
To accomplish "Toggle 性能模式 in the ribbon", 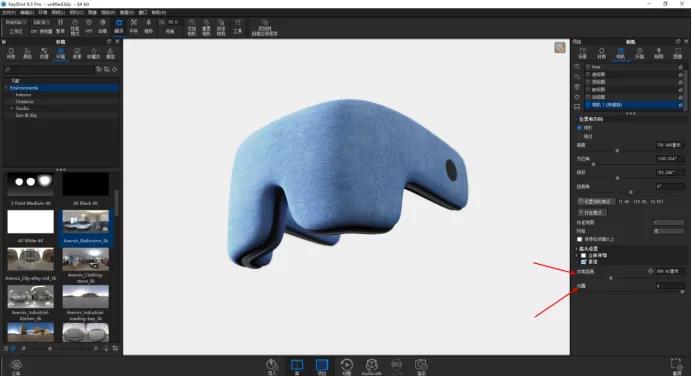I will (x=75, y=27).
